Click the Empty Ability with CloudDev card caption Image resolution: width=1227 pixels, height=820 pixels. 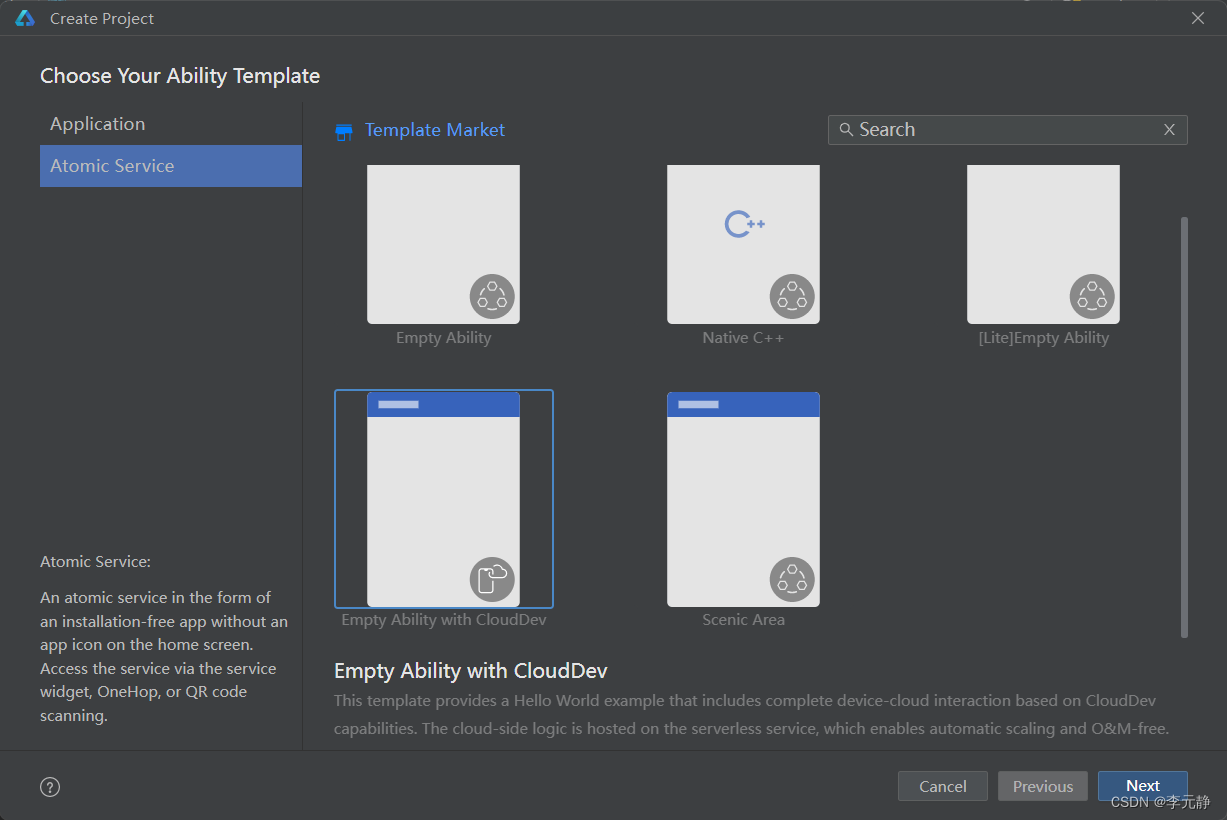pyautogui.click(x=444, y=620)
